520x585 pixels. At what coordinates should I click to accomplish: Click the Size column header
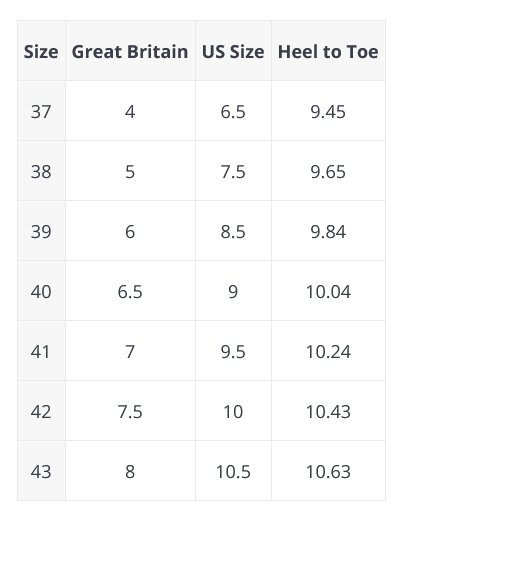[x=41, y=51]
